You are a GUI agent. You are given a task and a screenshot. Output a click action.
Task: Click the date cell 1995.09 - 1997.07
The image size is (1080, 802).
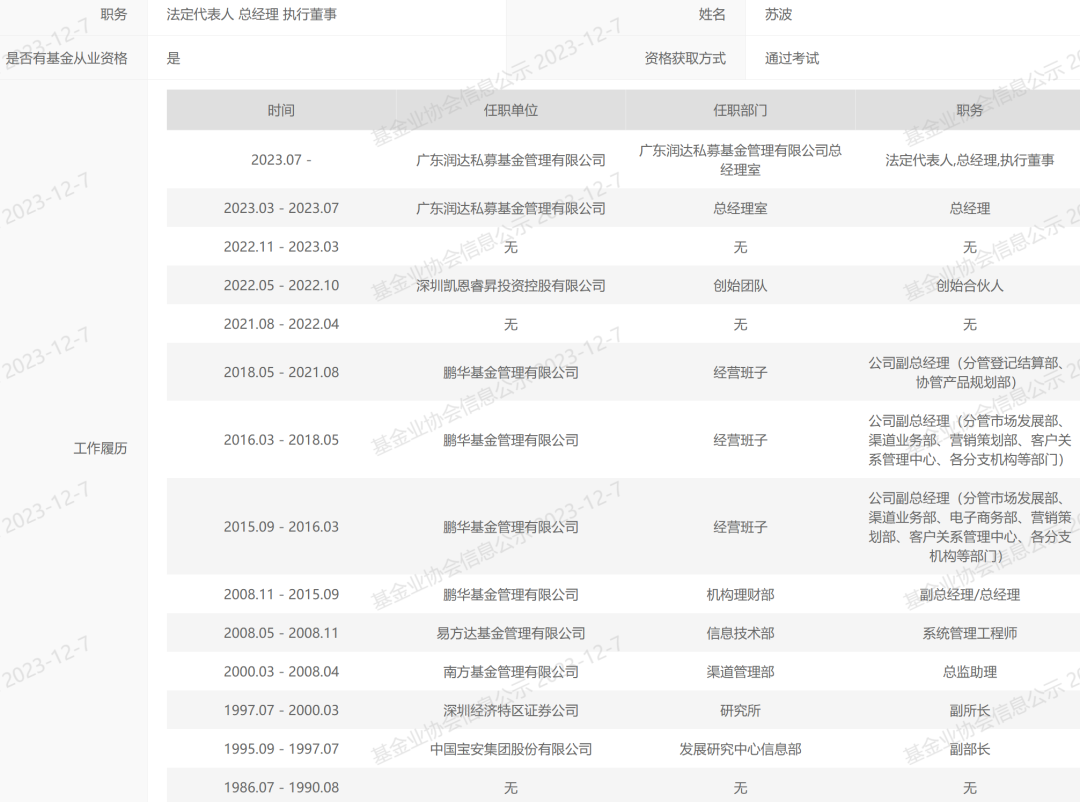281,748
